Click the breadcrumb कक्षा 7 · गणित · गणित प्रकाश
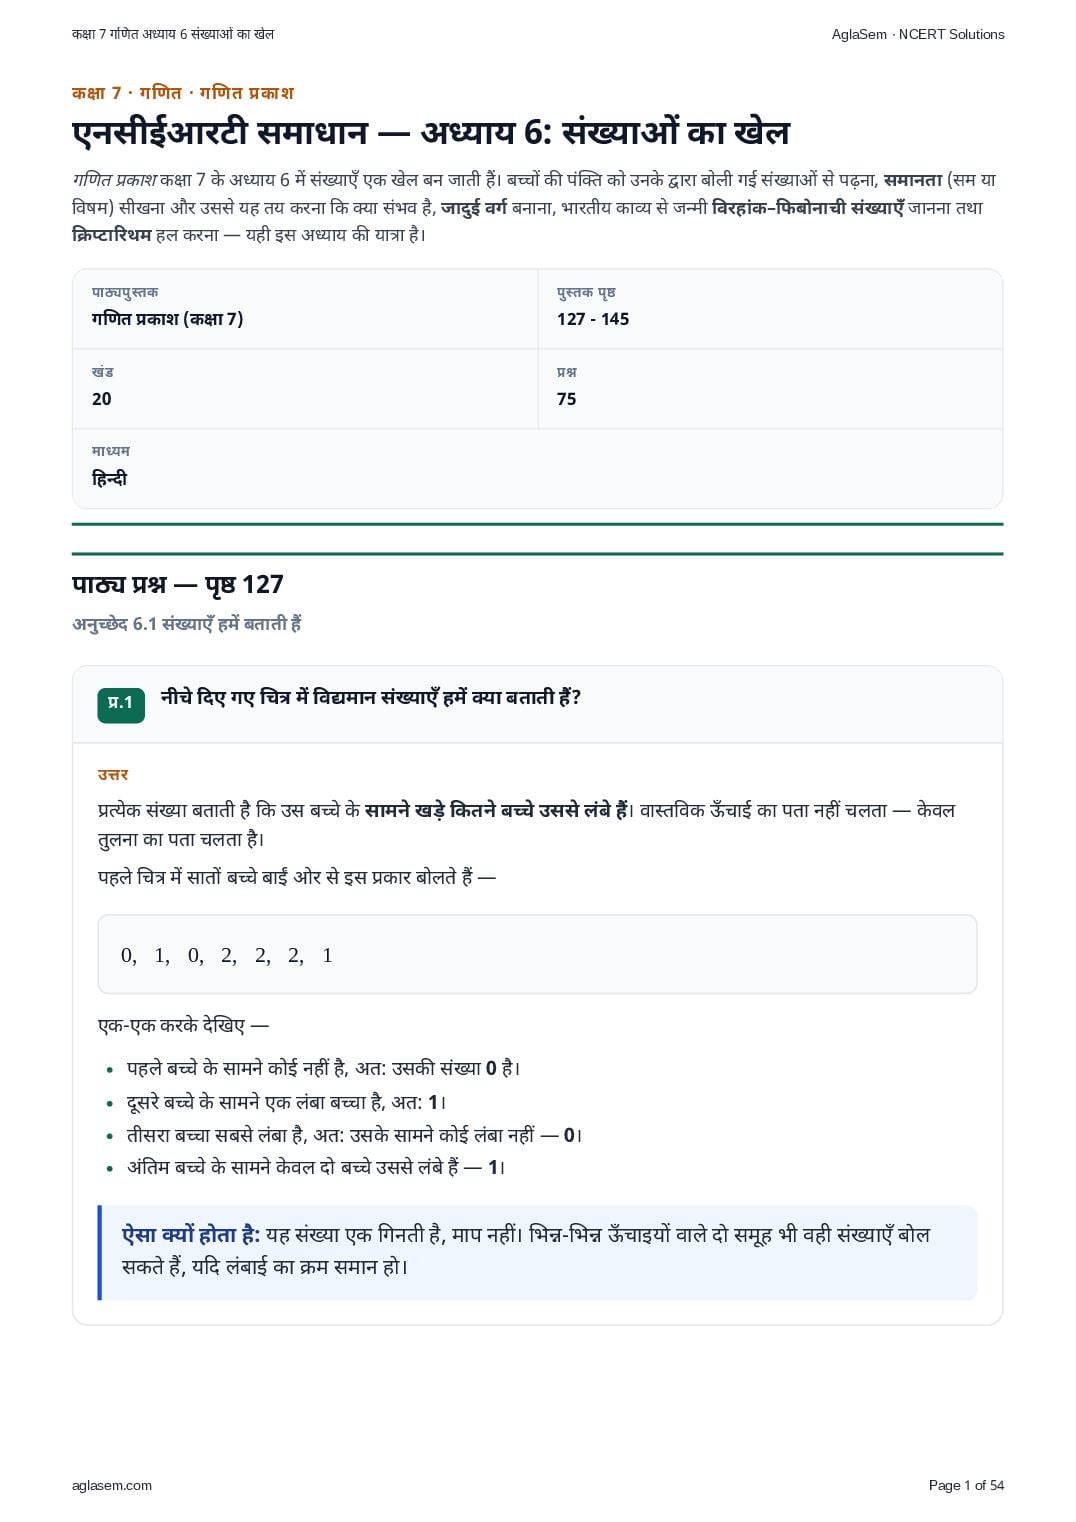The width and height of the screenshot is (1076, 1522). (x=183, y=93)
